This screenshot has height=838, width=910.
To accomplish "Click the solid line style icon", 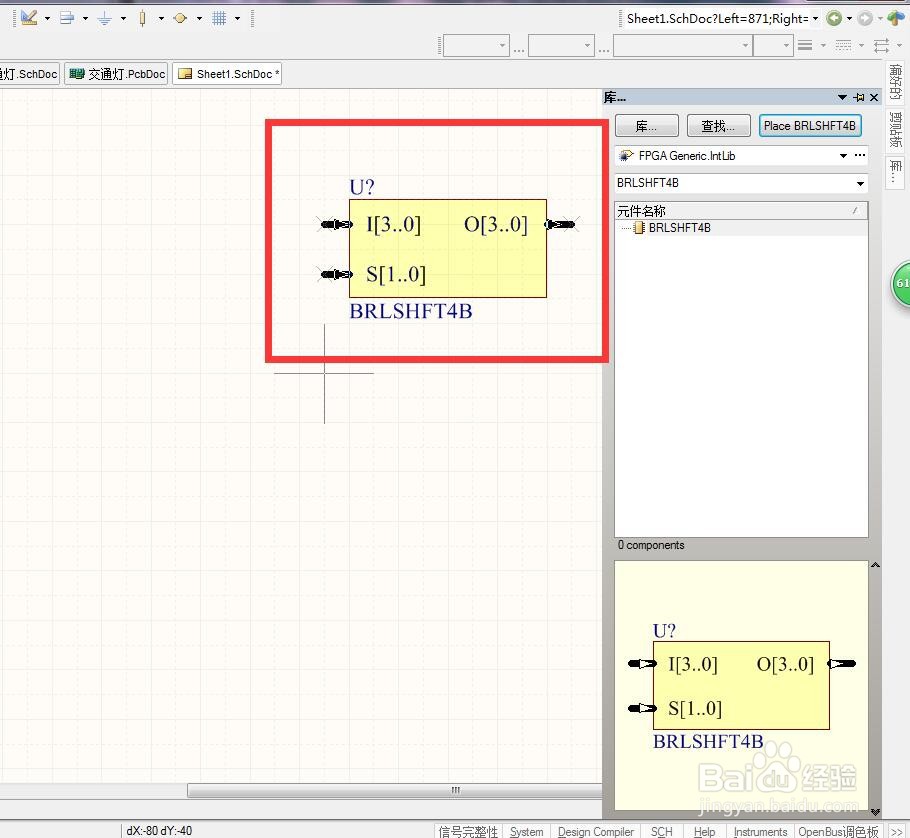I will [805, 45].
